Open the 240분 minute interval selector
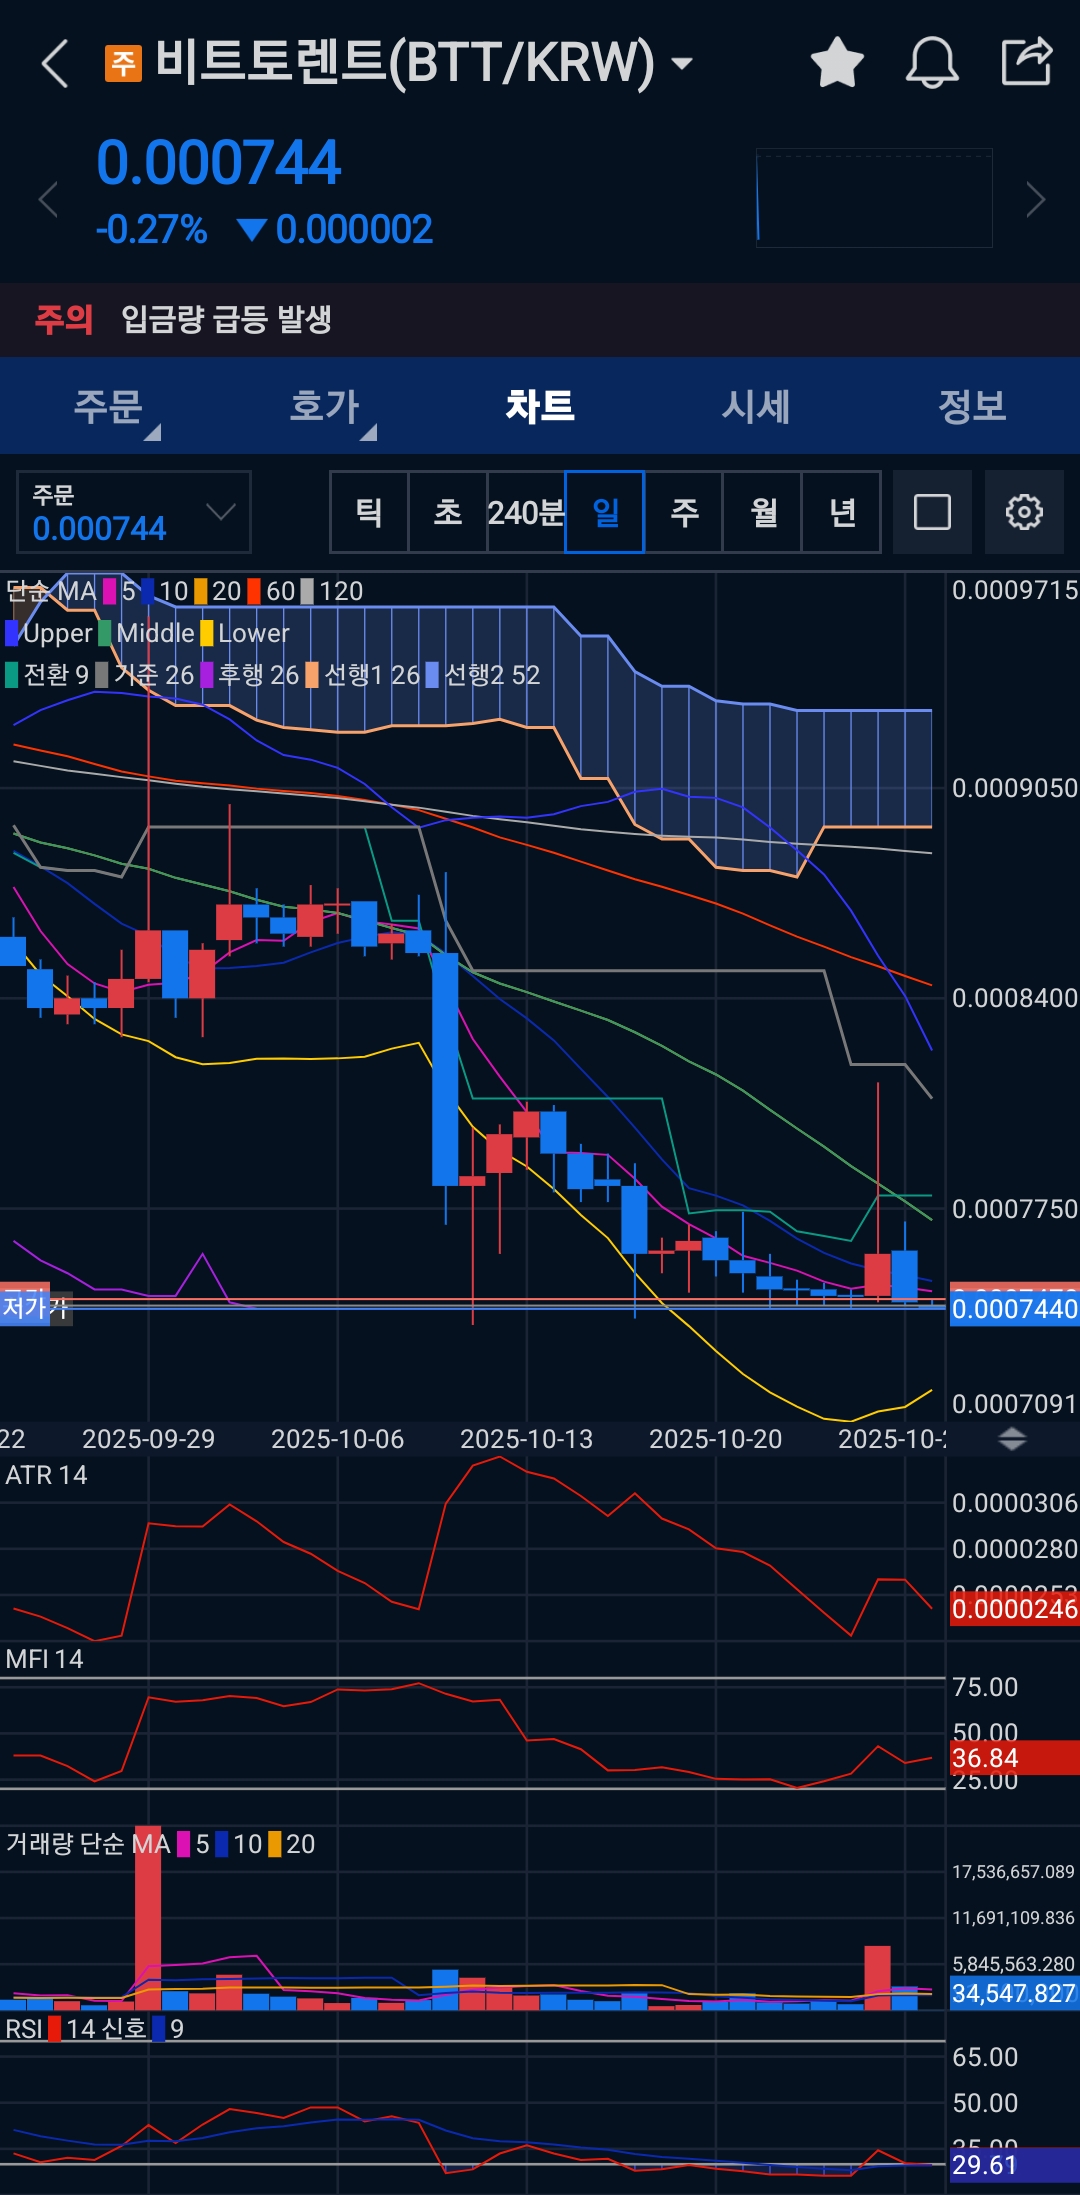Image resolution: width=1080 pixels, height=2195 pixels. click(x=526, y=512)
